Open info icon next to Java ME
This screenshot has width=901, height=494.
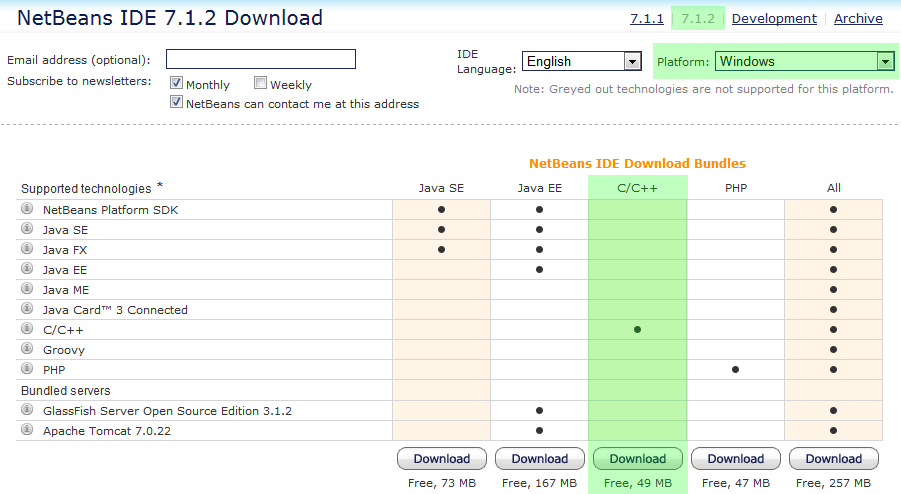(27, 288)
